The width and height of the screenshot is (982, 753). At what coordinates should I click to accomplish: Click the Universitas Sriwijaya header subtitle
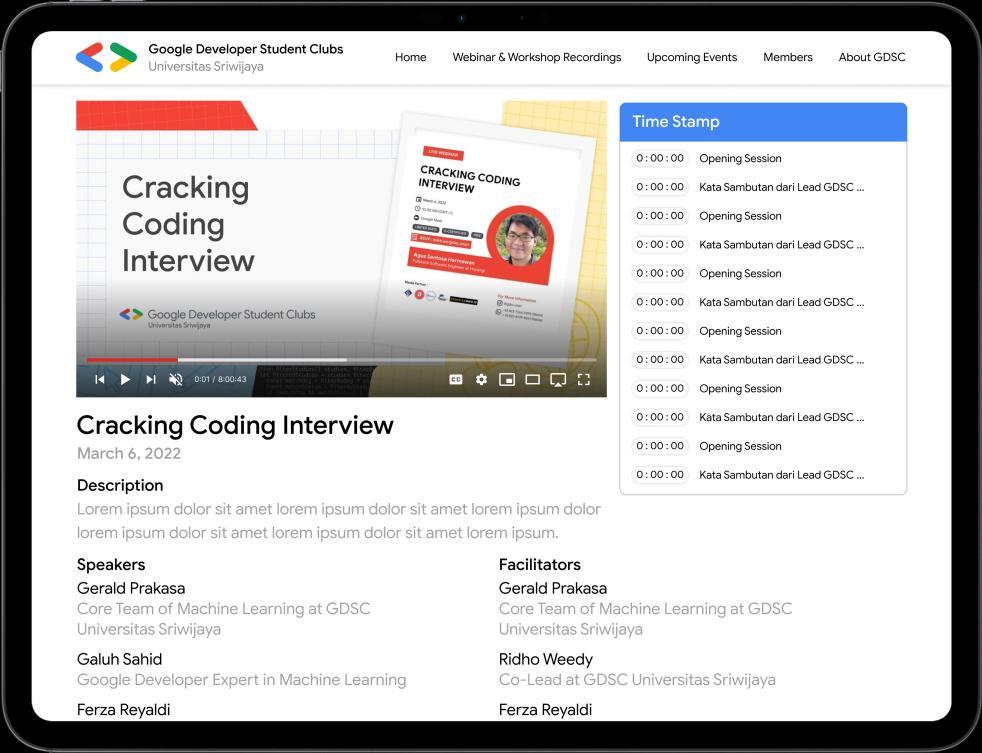[206, 66]
